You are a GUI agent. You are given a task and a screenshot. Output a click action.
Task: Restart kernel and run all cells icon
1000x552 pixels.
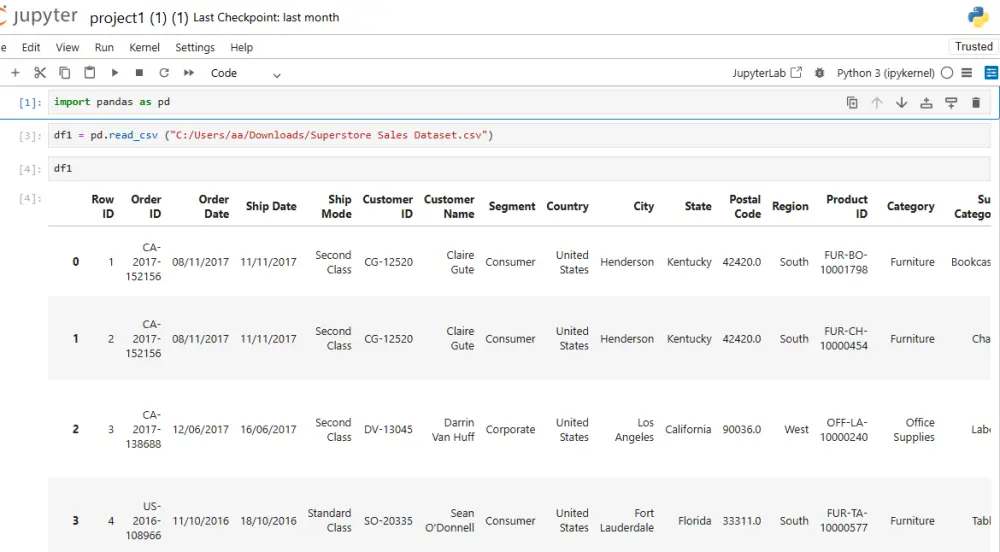[189, 73]
